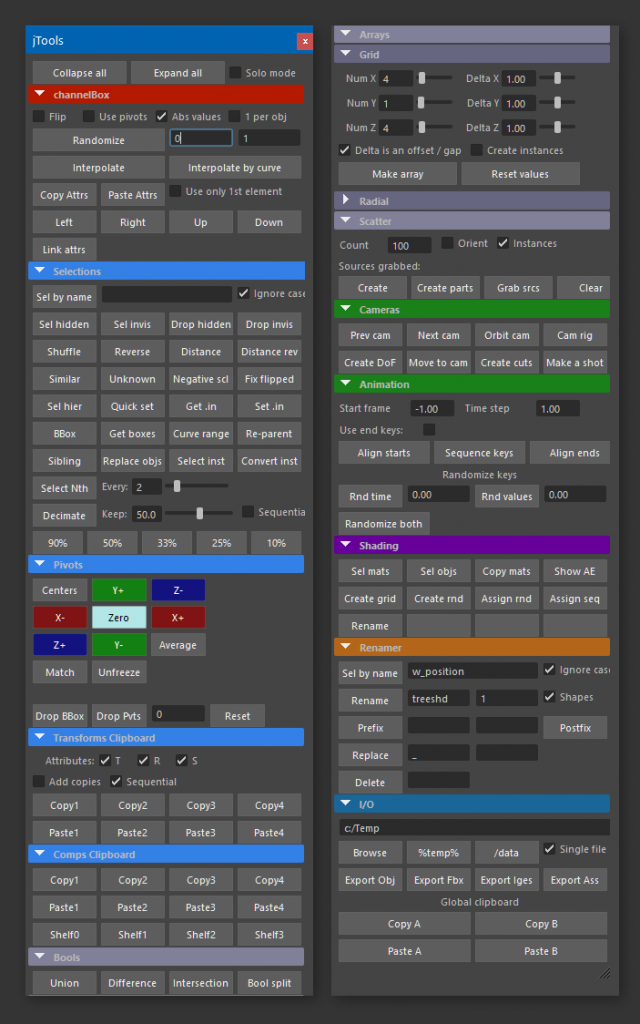Enable Create instances checkbox in Grid

point(477,150)
